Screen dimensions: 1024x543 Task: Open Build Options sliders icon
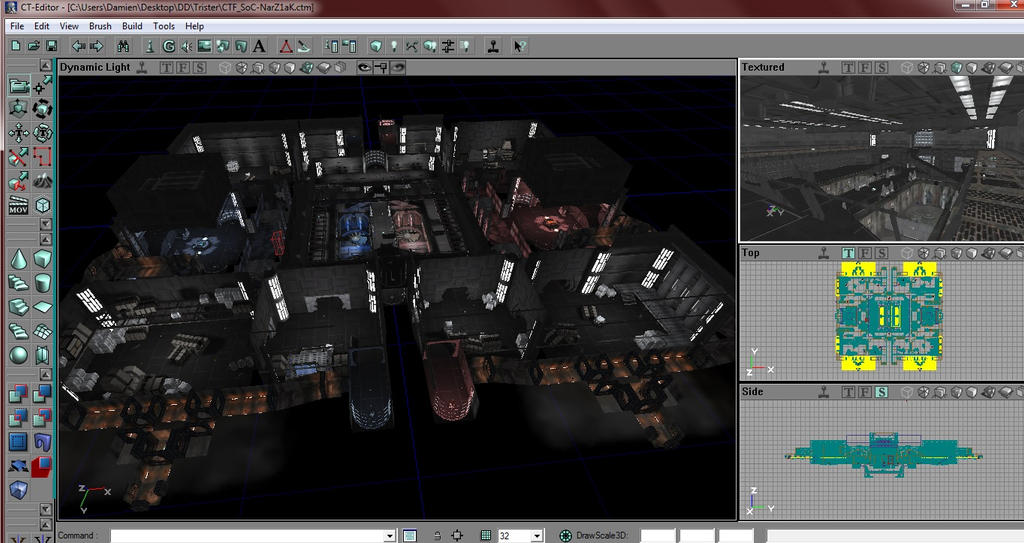(448, 46)
